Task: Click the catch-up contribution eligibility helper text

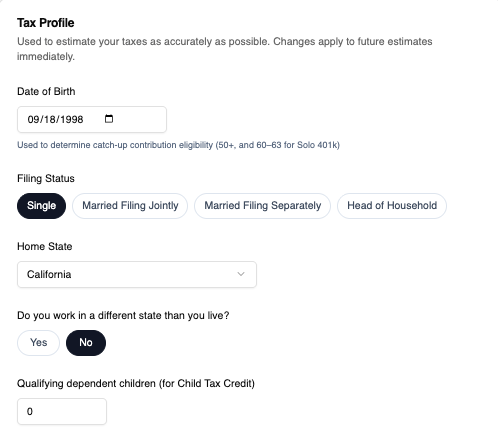Action: click(x=178, y=145)
